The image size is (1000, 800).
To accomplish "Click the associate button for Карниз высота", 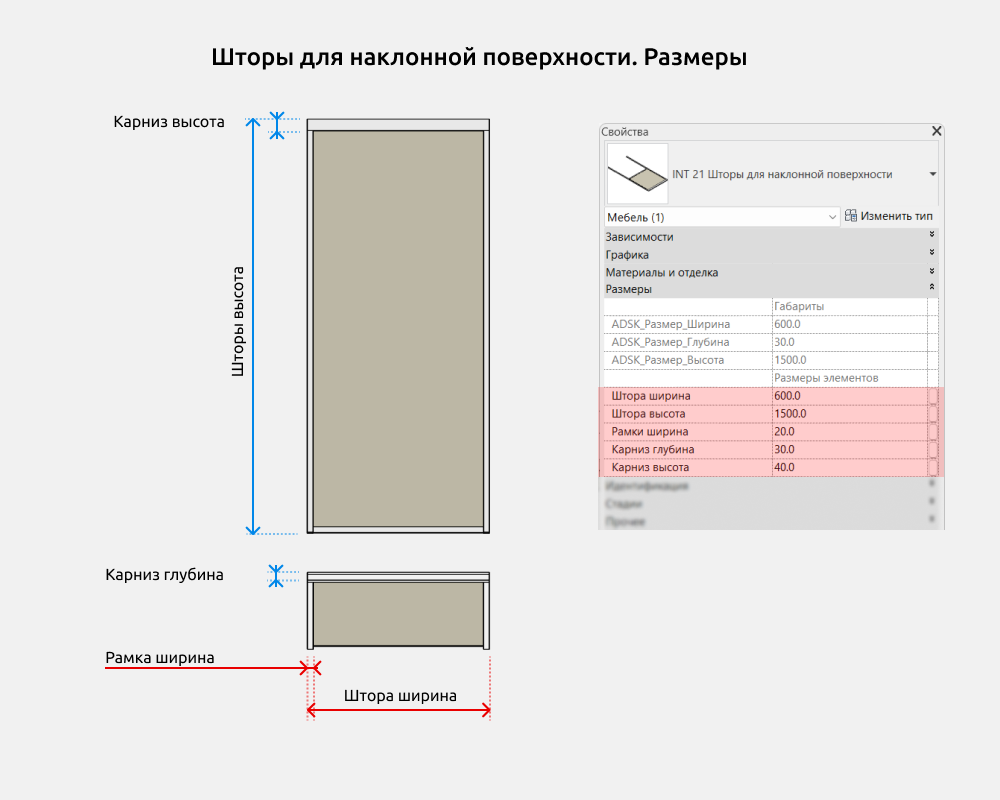I will (933, 467).
